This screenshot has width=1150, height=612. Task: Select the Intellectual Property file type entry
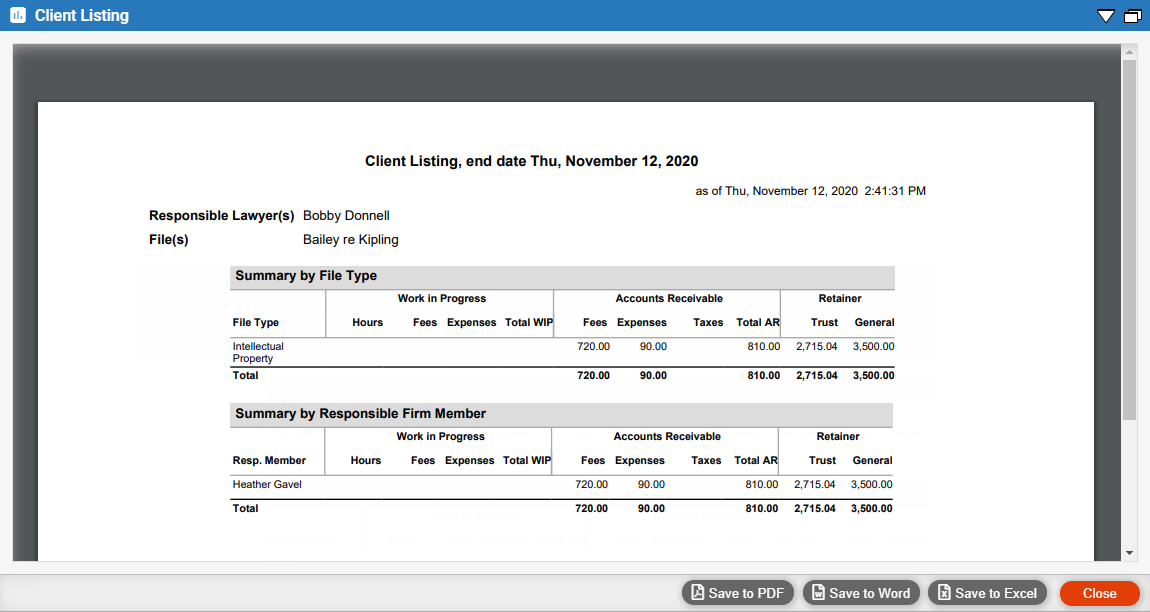pos(258,352)
